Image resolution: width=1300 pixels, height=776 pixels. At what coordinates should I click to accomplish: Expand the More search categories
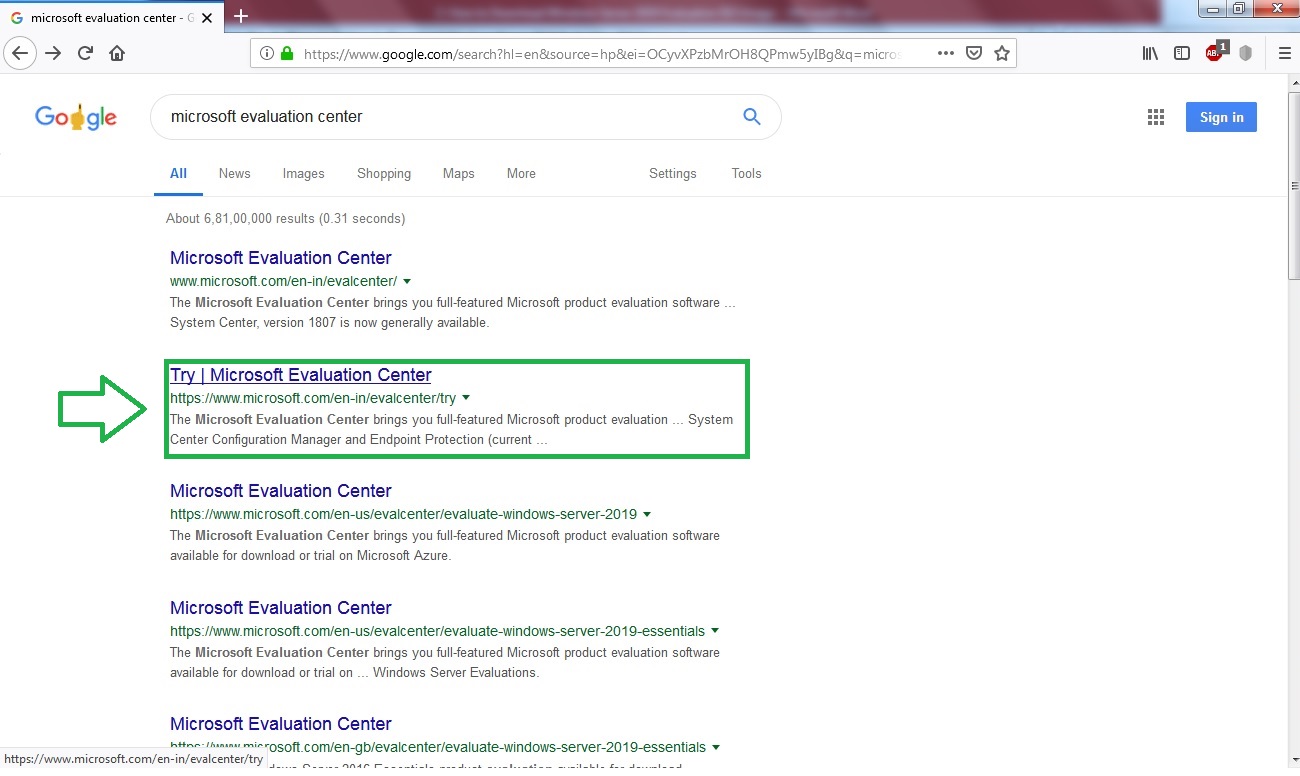coord(521,173)
